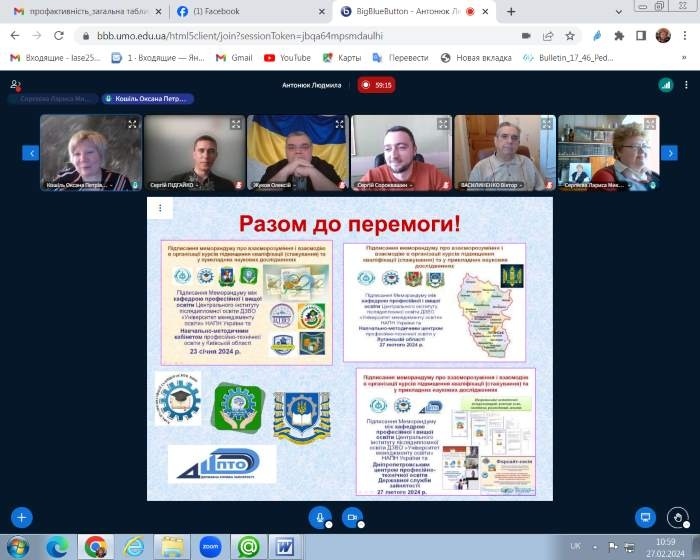This screenshot has height=560, width=700.
Task: Open the YouTube bookmark
Action: [x=287, y=58]
